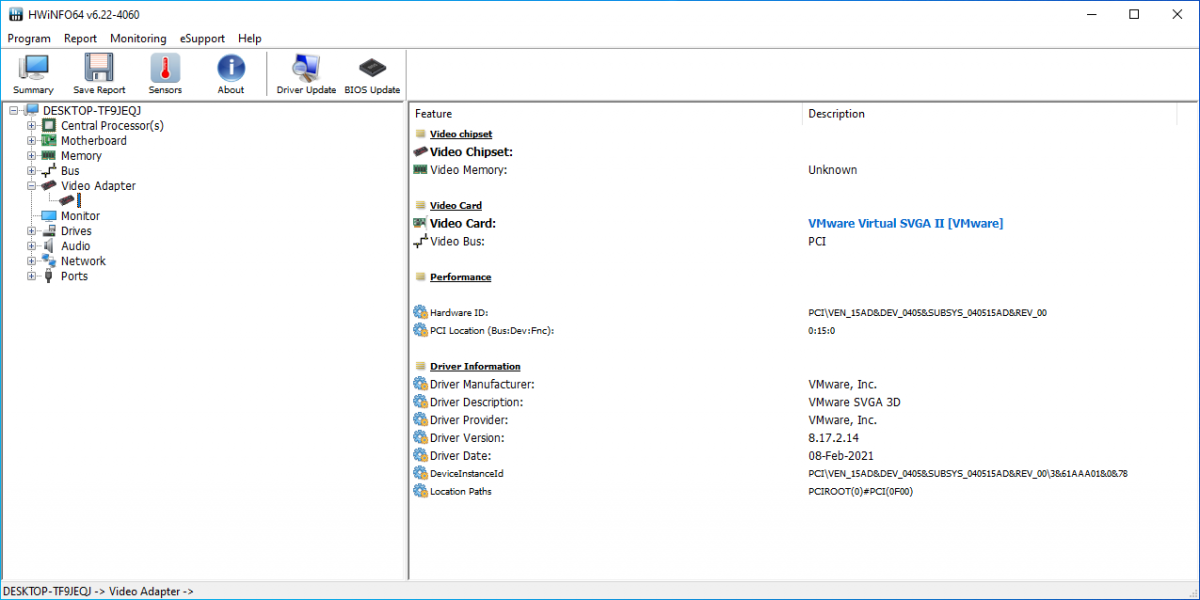Image resolution: width=1200 pixels, height=600 pixels.
Task: Launch the Driver Update tool
Action: [306, 68]
